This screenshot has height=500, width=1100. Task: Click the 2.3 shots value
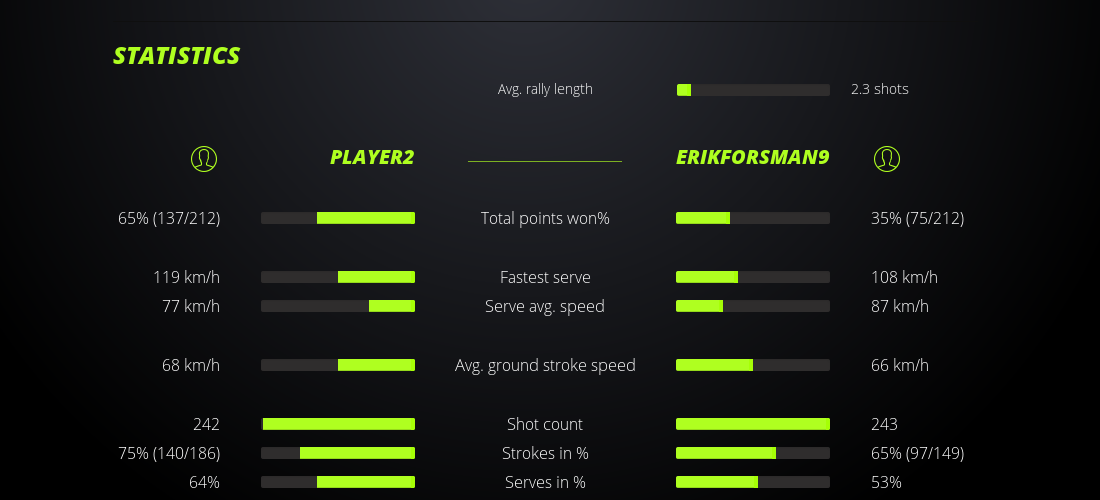880,89
